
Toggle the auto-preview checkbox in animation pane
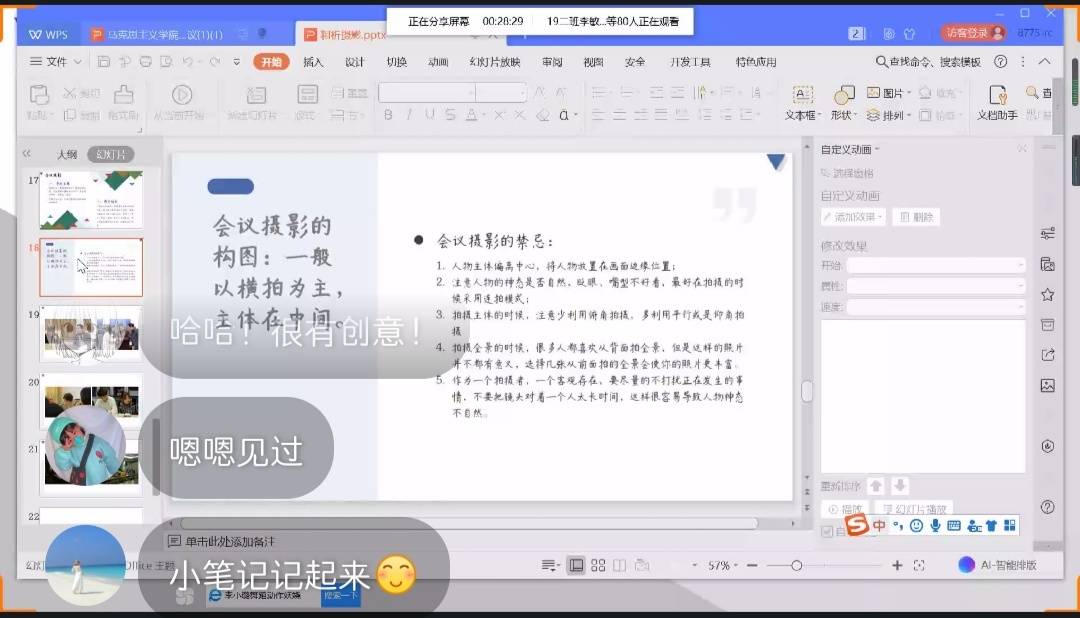827,531
